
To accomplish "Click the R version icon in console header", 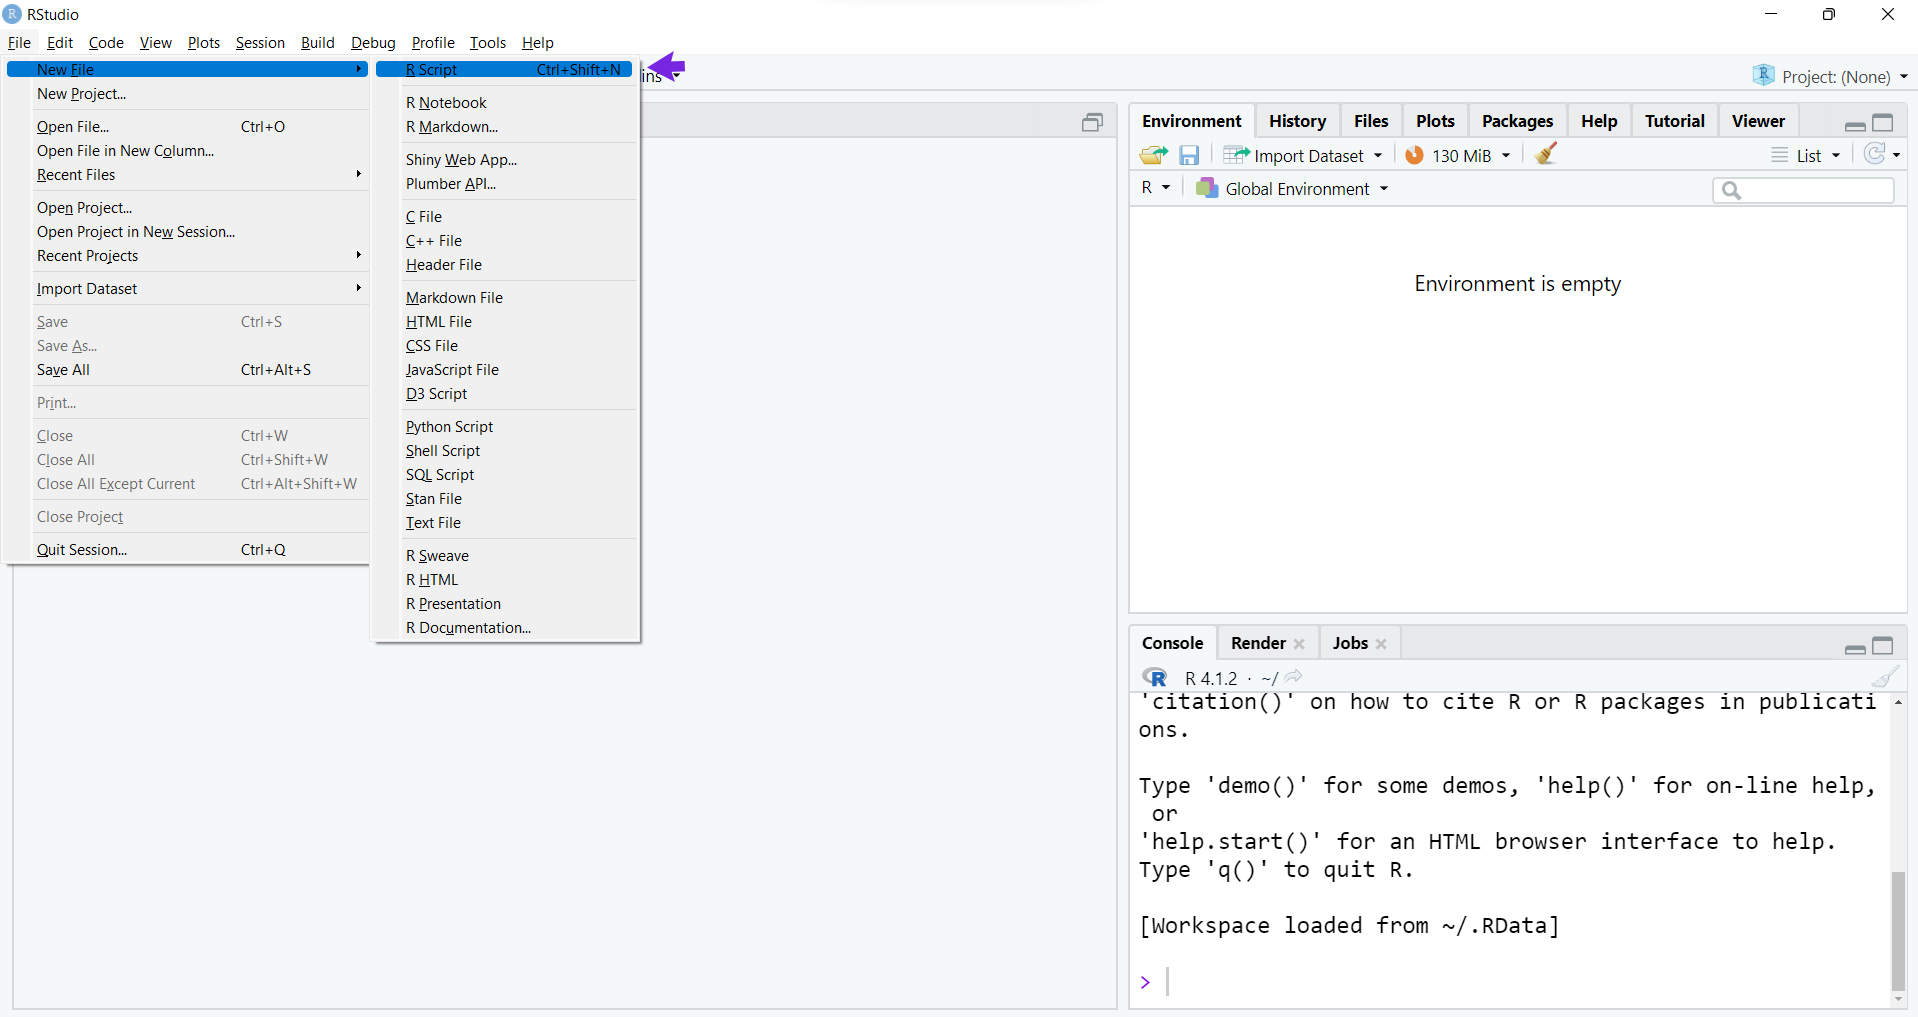I will pyautogui.click(x=1155, y=677).
